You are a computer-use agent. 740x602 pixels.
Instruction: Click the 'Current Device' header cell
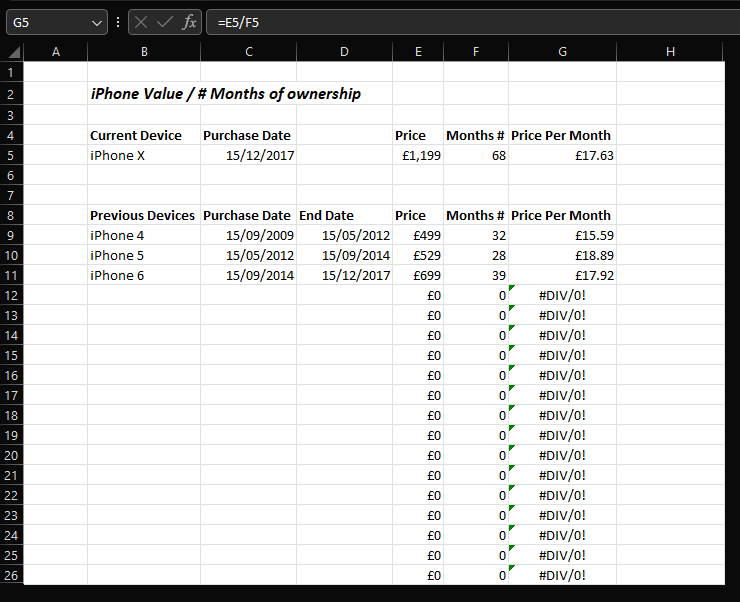pos(144,135)
